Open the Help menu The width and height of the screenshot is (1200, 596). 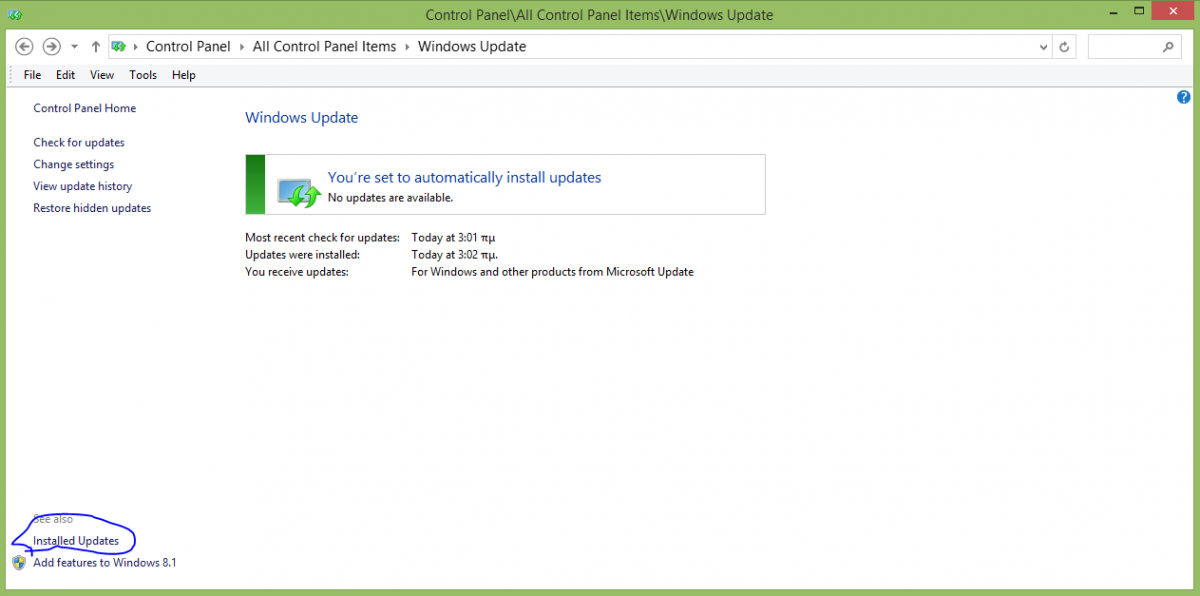coord(183,75)
